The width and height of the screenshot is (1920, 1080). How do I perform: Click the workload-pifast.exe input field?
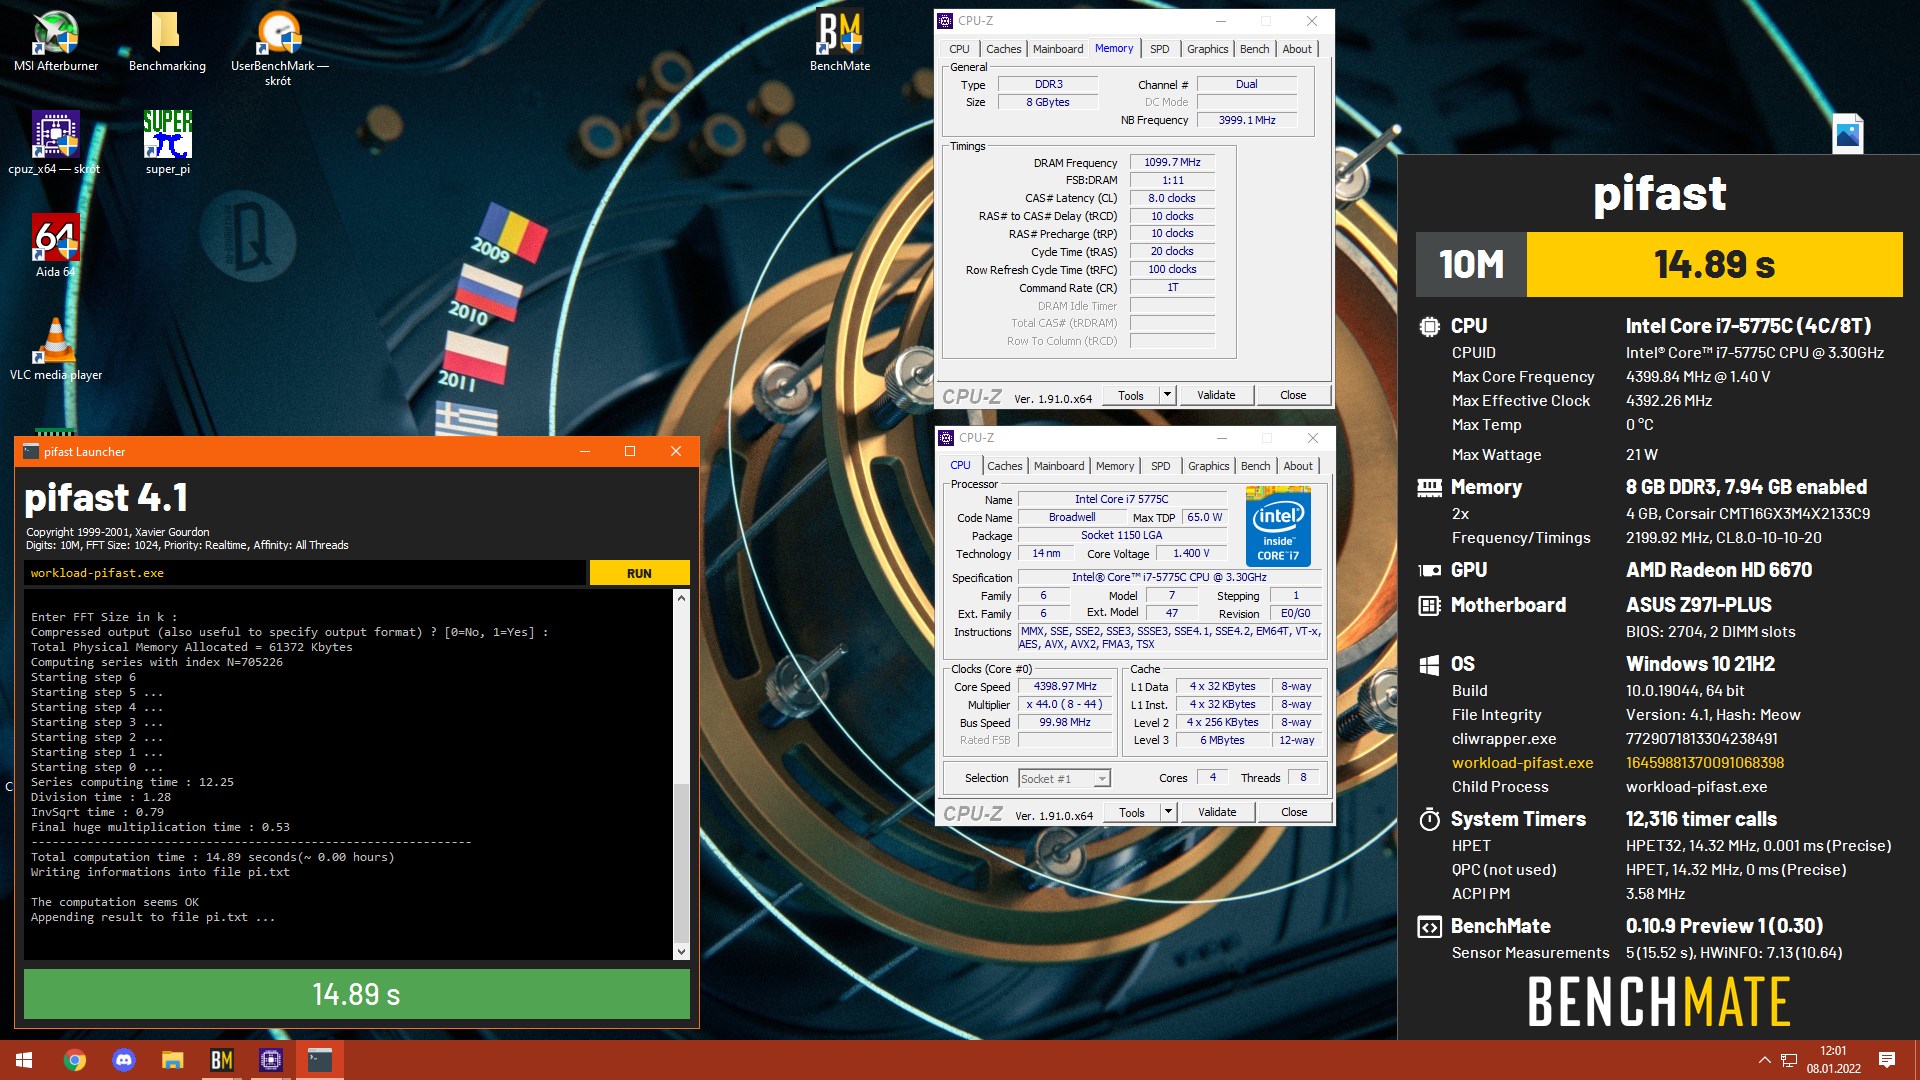tap(305, 573)
